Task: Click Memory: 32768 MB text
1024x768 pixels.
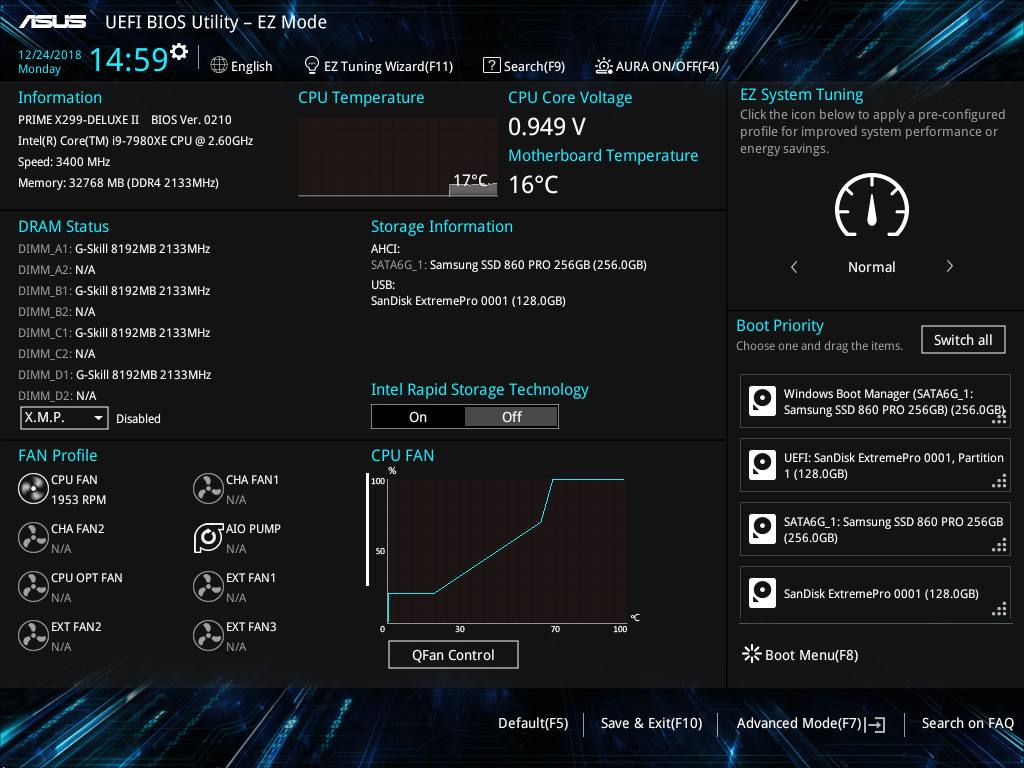Action: pyautogui.click(x=118, y=183)
